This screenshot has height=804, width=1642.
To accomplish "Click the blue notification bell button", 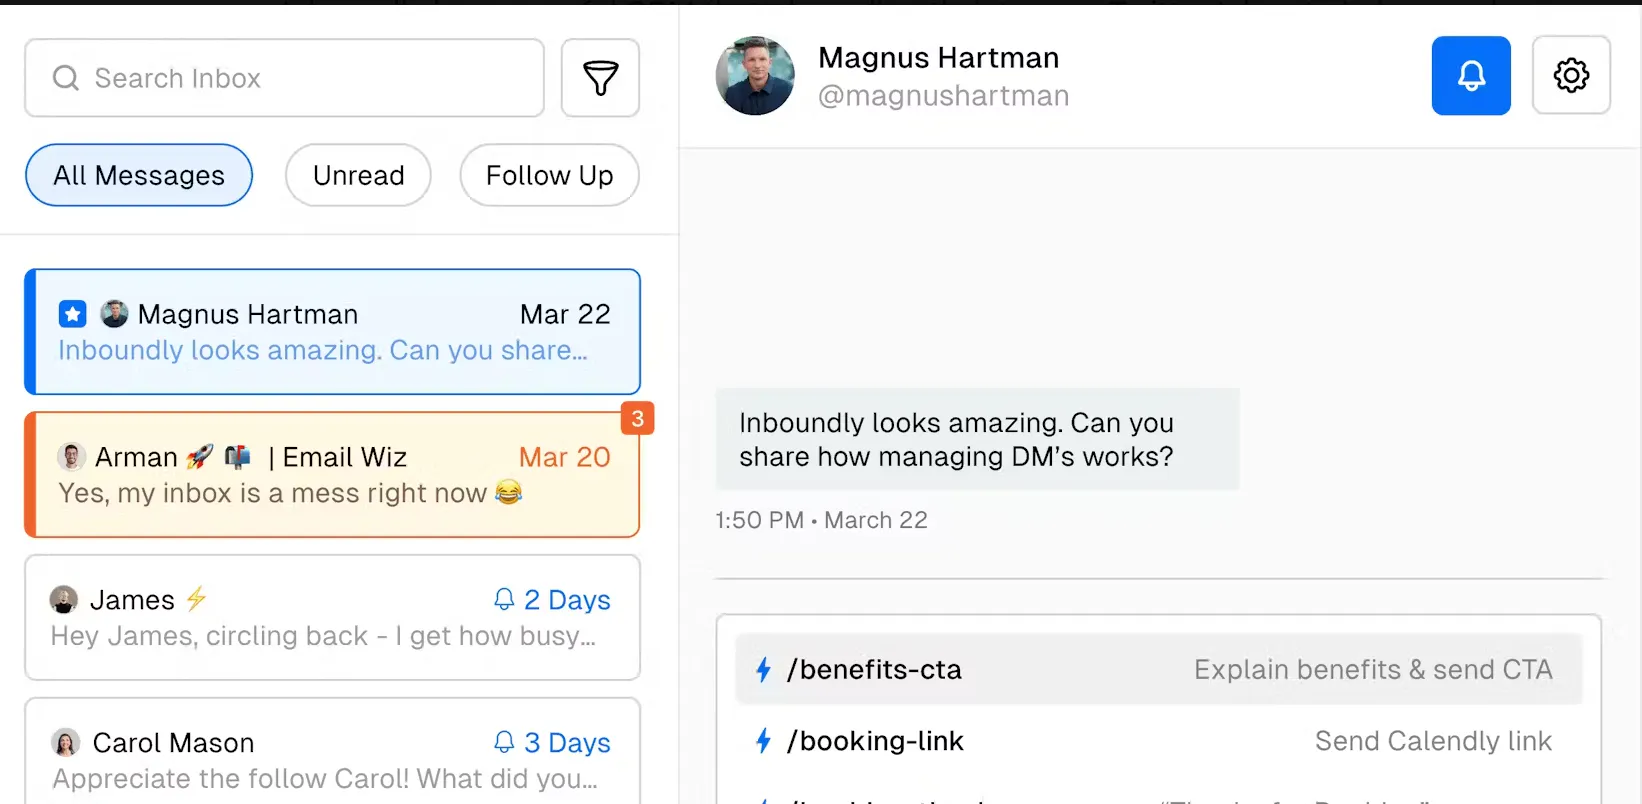I will click(1471, 76).
